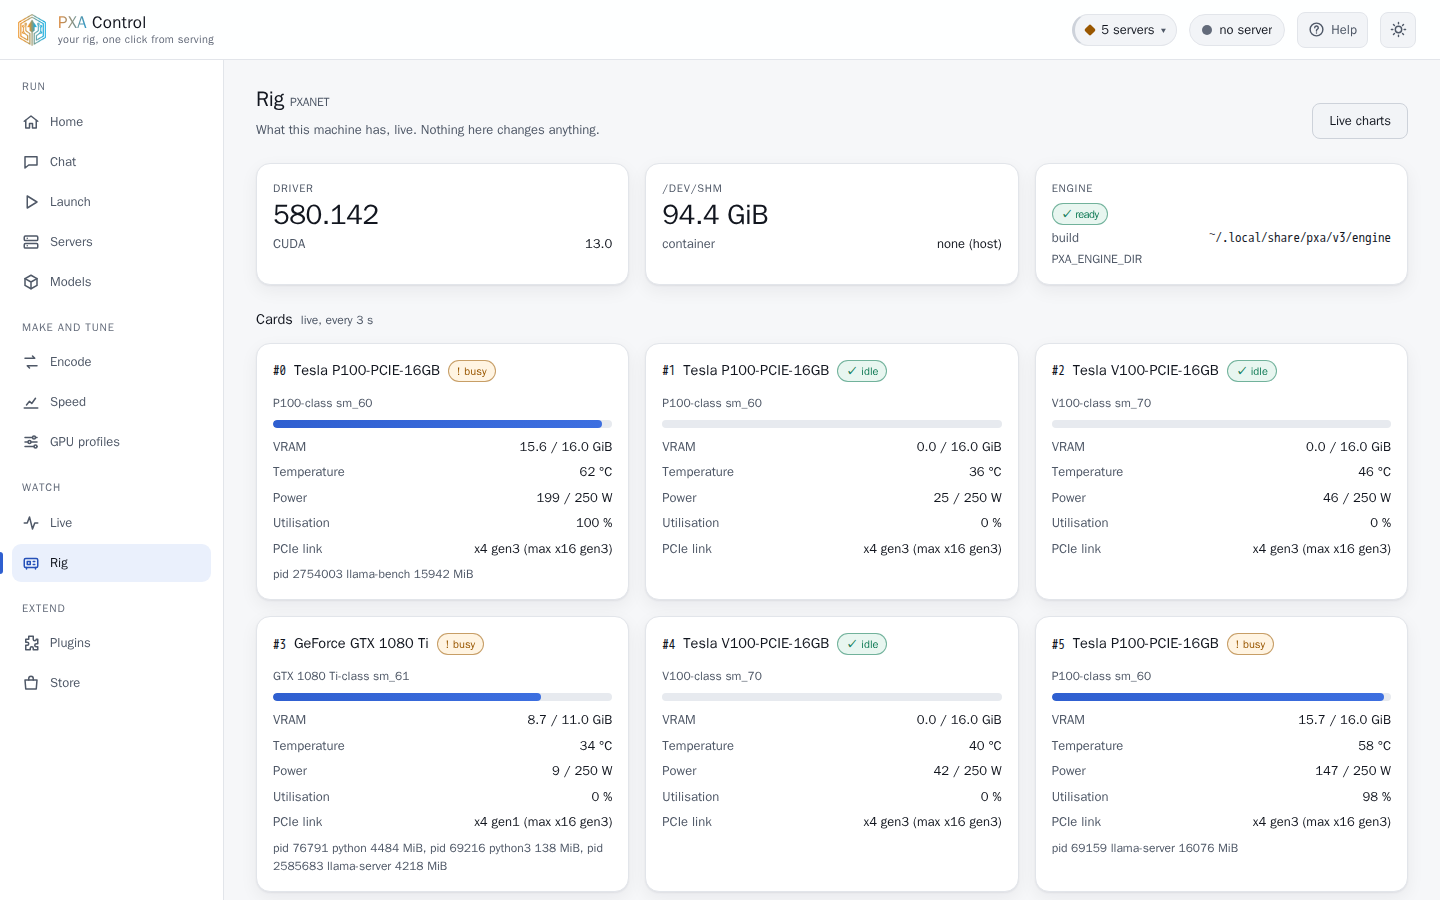Click the 94.4 GiB shared memory value
The image size is (1440, 900).
[715, 215]
